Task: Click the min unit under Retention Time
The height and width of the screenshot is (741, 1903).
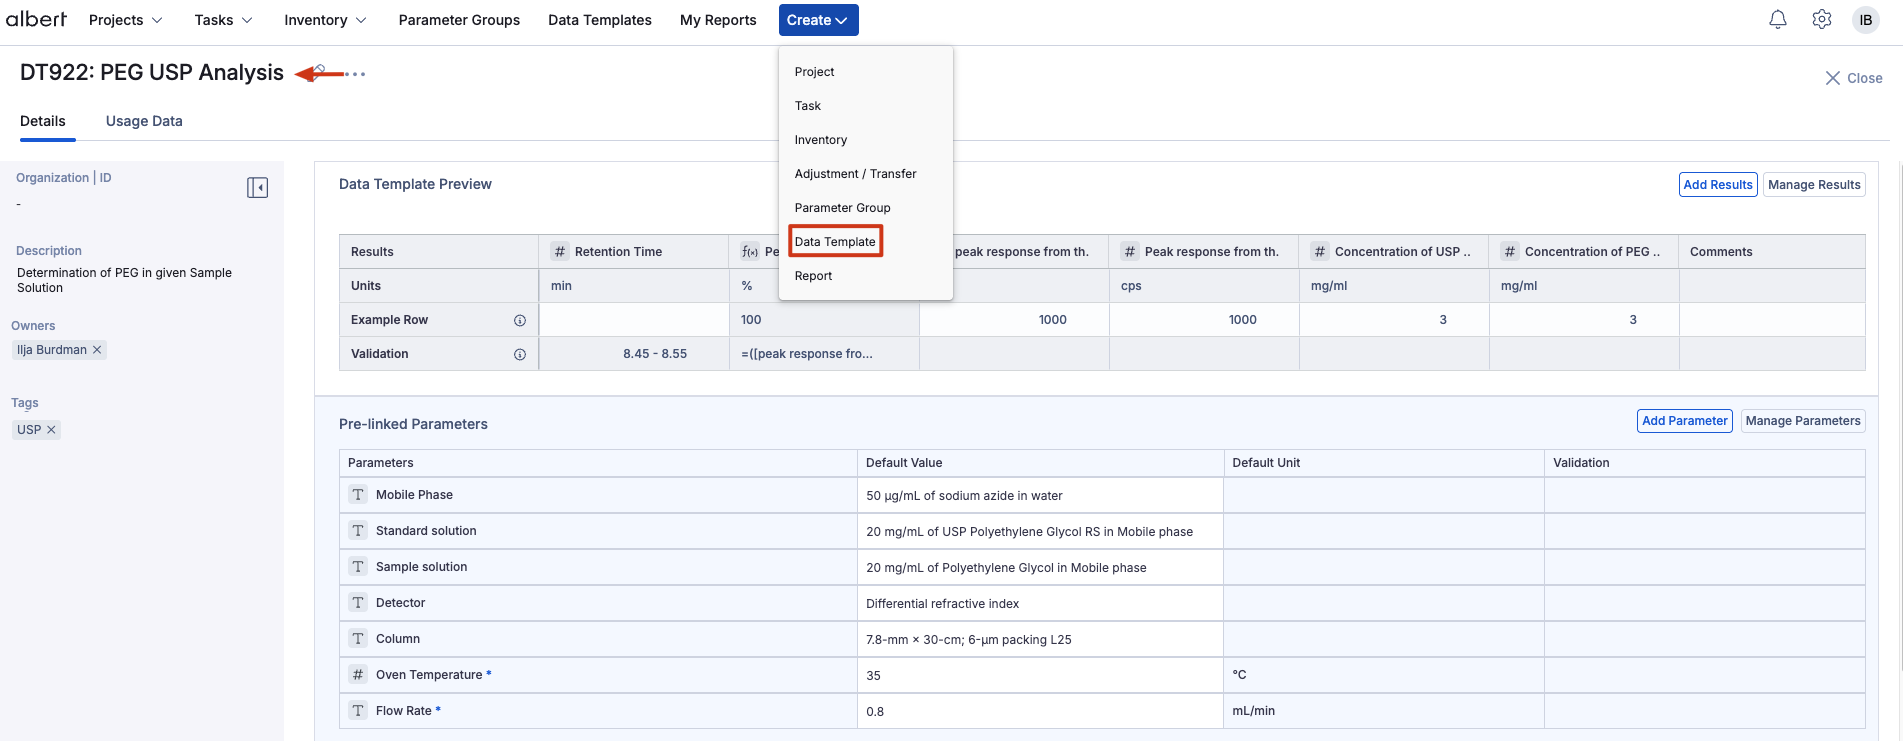Action: pyautogui.click(x=634, y=286)
